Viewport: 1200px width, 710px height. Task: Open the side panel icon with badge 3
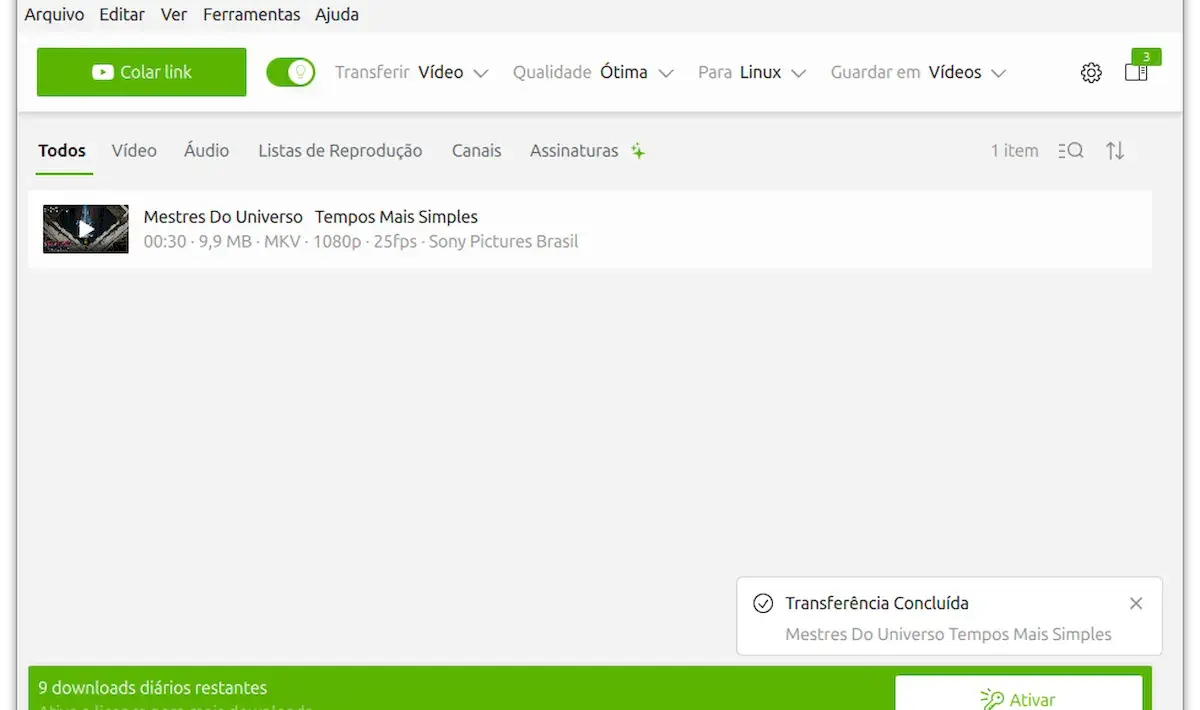[1137, 71]
